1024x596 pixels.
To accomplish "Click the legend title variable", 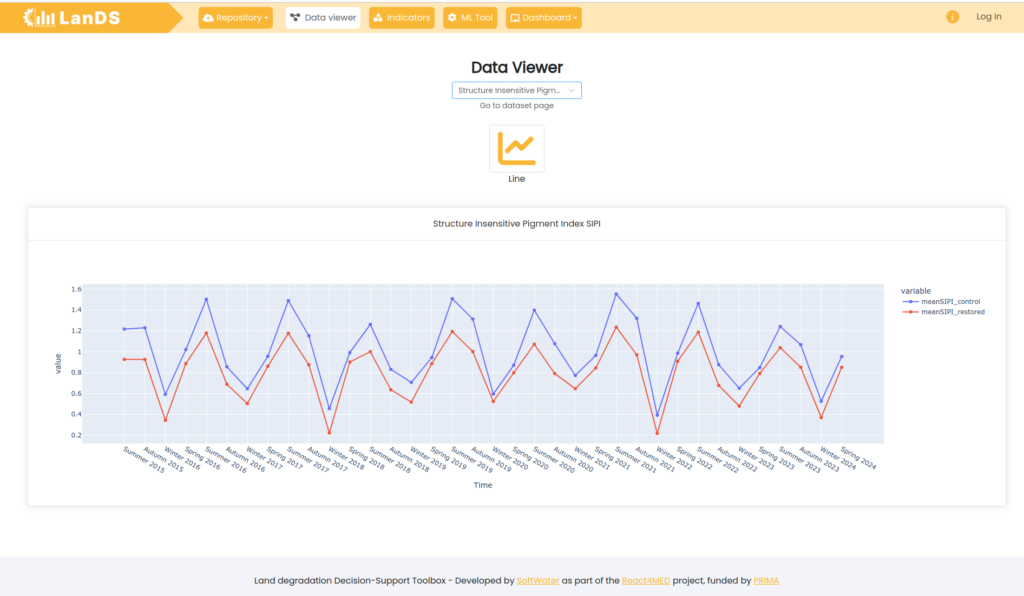I will click(x=916, y=291).
